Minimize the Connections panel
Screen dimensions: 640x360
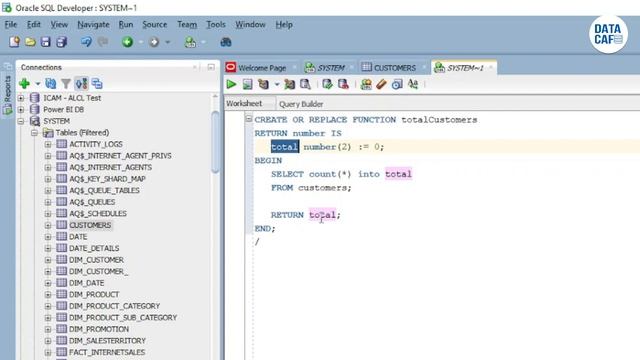(x=211, y=67)
